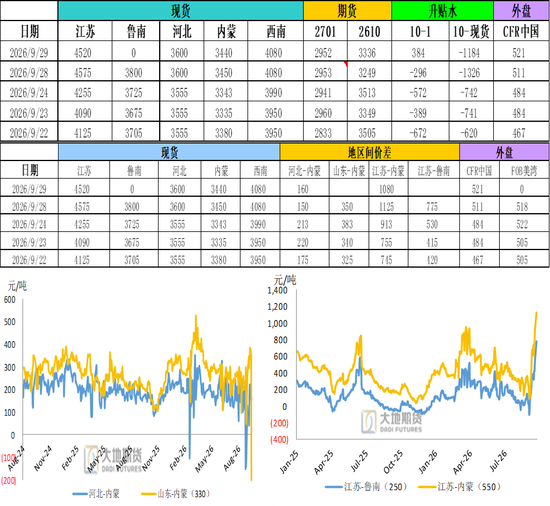This screenshot has width=550, height=506.
Task: Click the Apr-26 label on right chart axis
Action: 463,462
